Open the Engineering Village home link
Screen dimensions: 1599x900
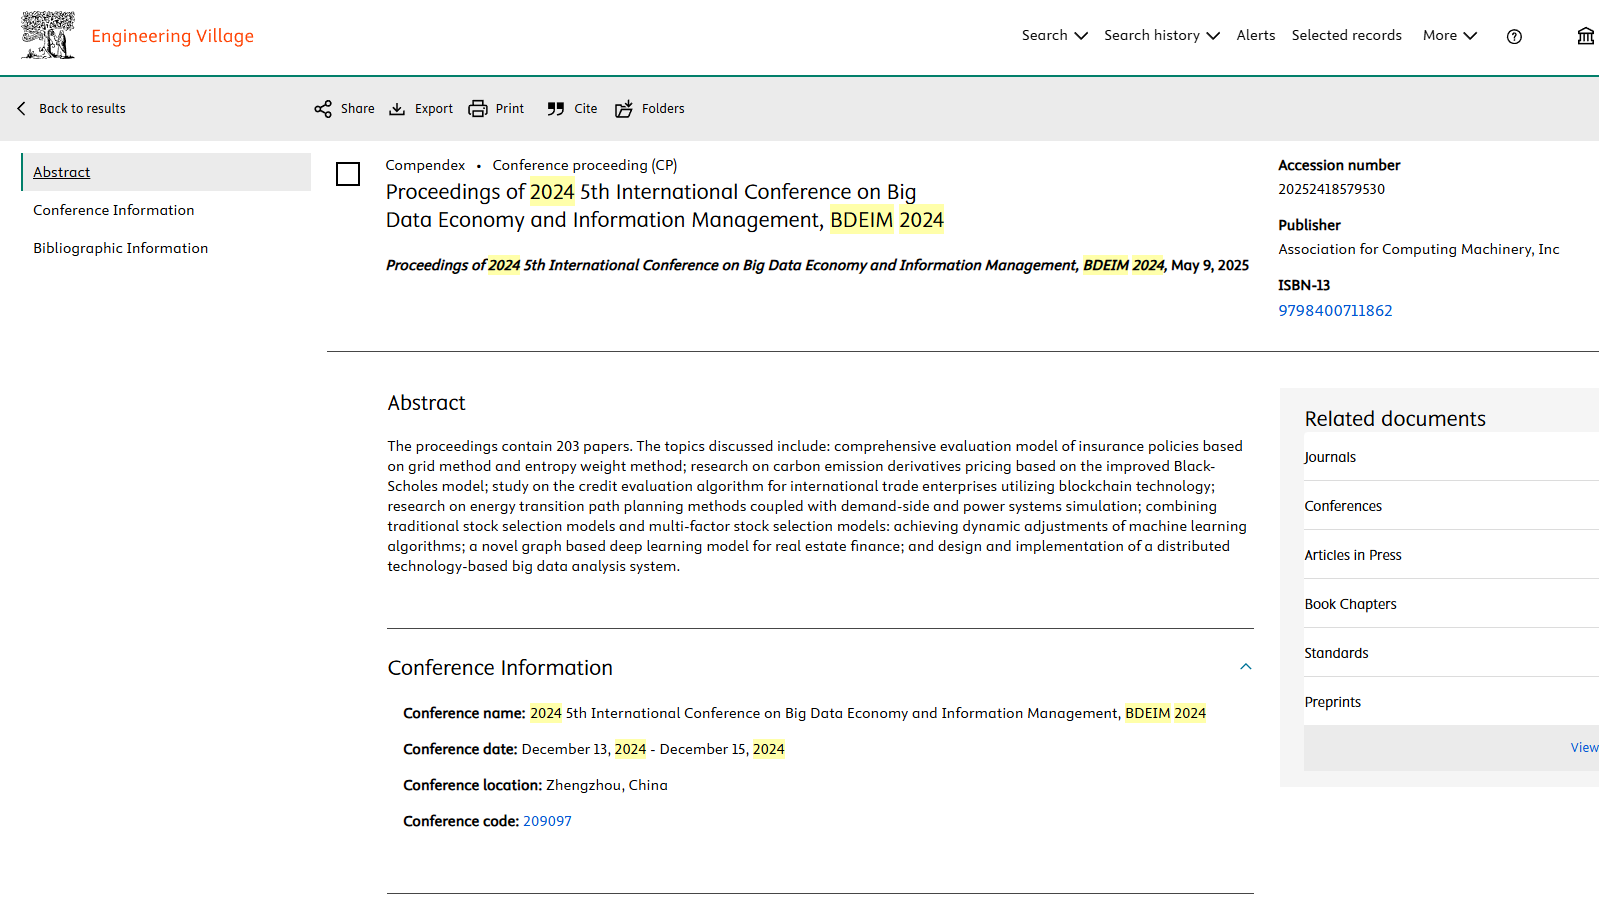[172, 36]
